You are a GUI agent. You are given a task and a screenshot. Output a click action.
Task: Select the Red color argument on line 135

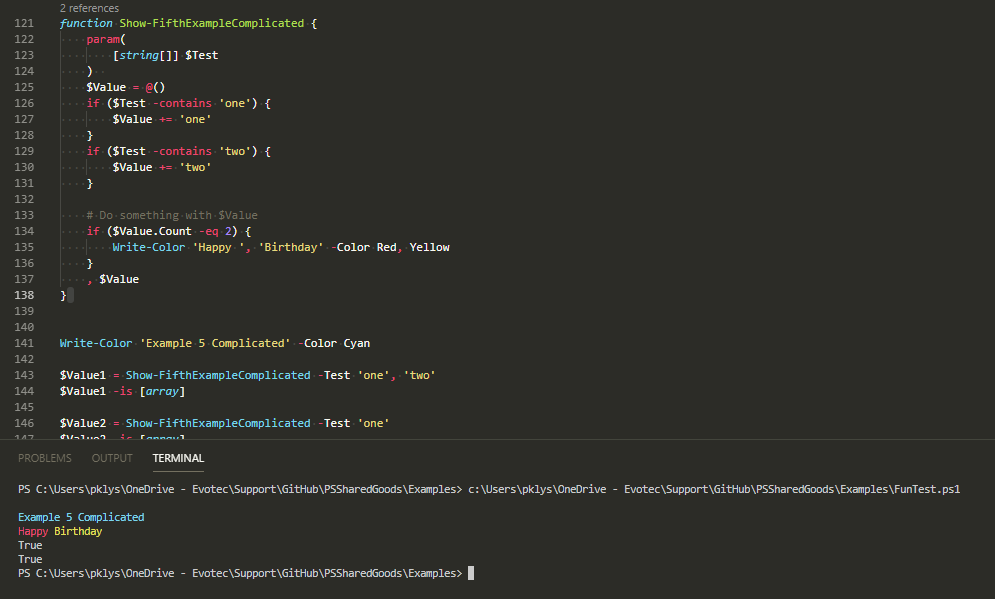pos(387,246)
